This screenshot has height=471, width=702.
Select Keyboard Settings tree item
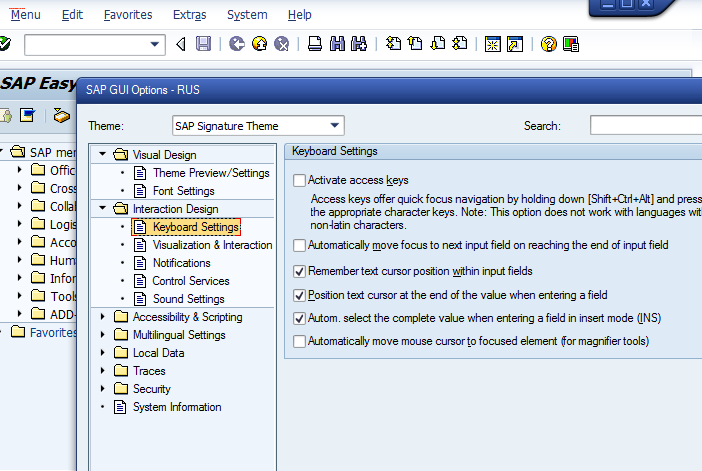click(196, 227)
